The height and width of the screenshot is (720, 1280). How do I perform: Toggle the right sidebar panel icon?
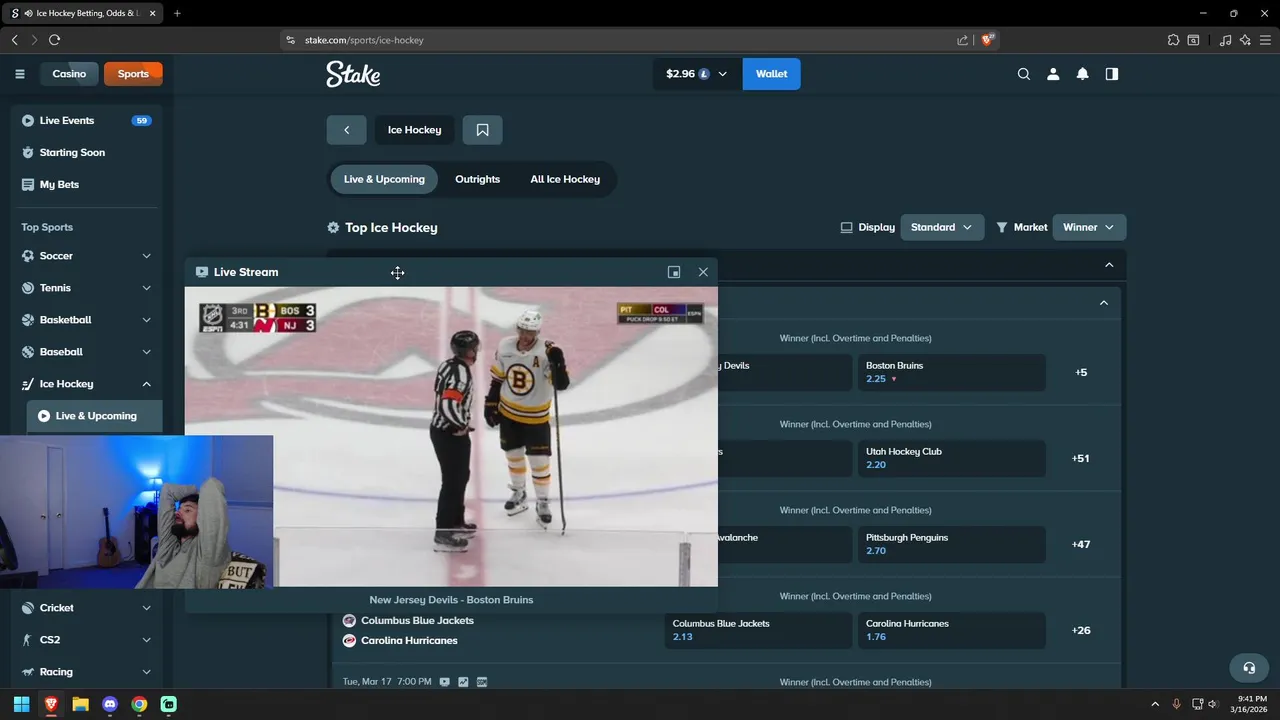pyautogui.click(x=1111, y=74)
